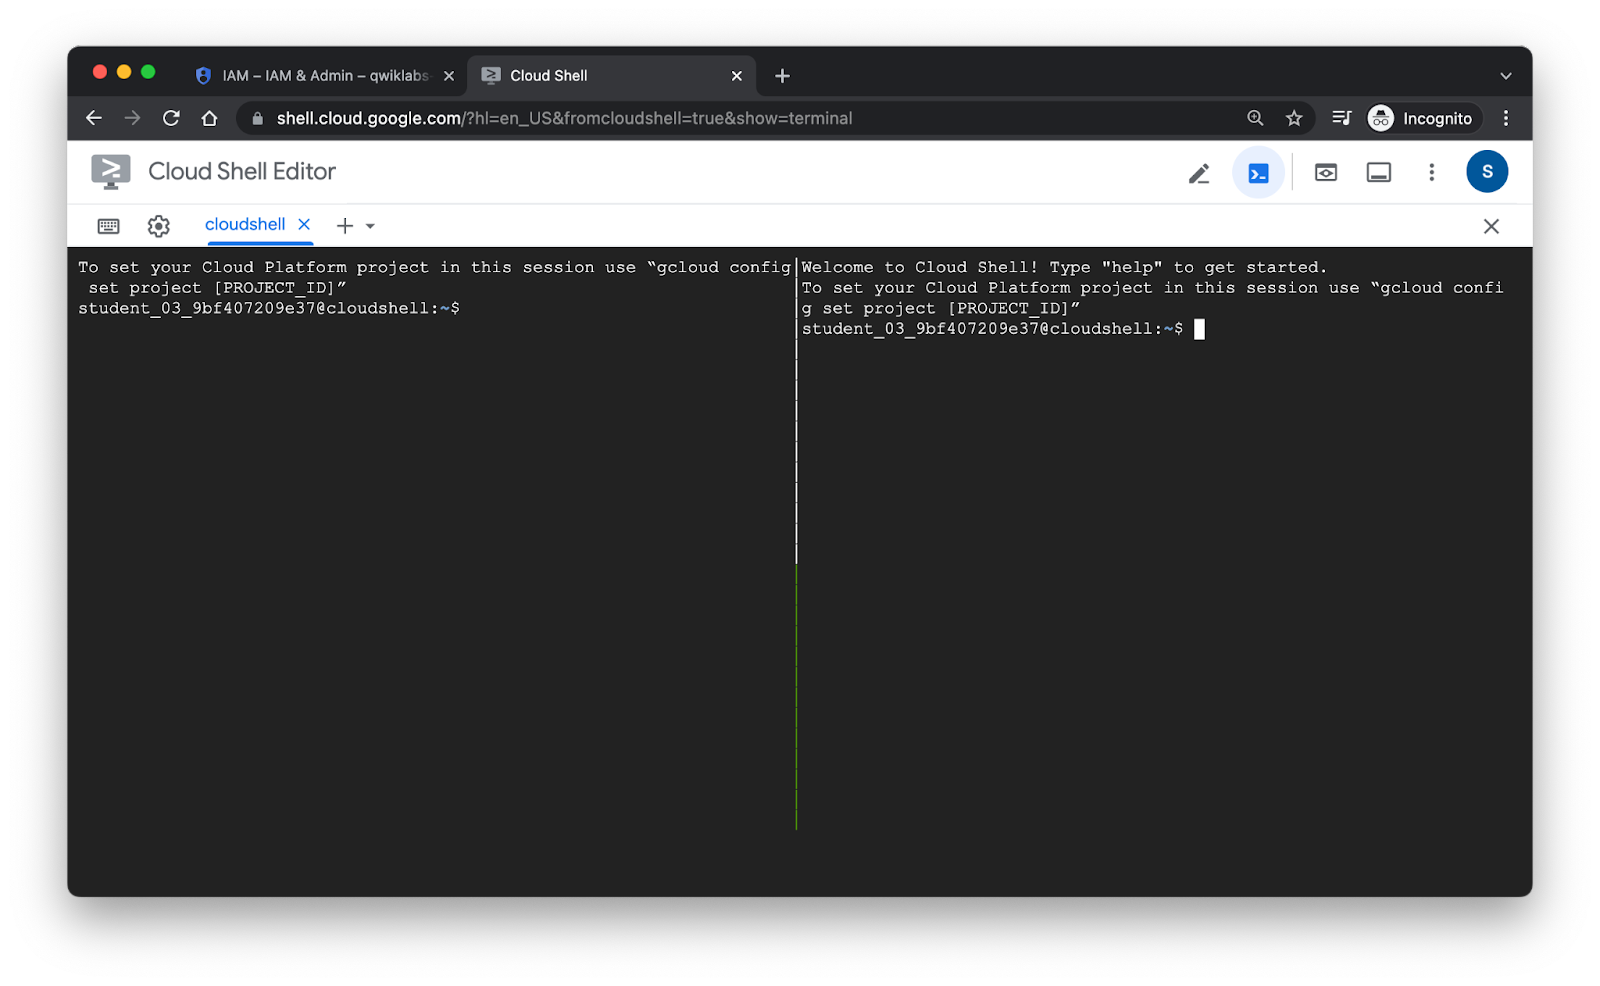The image size is (1600, 986).
Task: Open the terminal keyboard shortcuts icon
Action: (x=109, y=226)
